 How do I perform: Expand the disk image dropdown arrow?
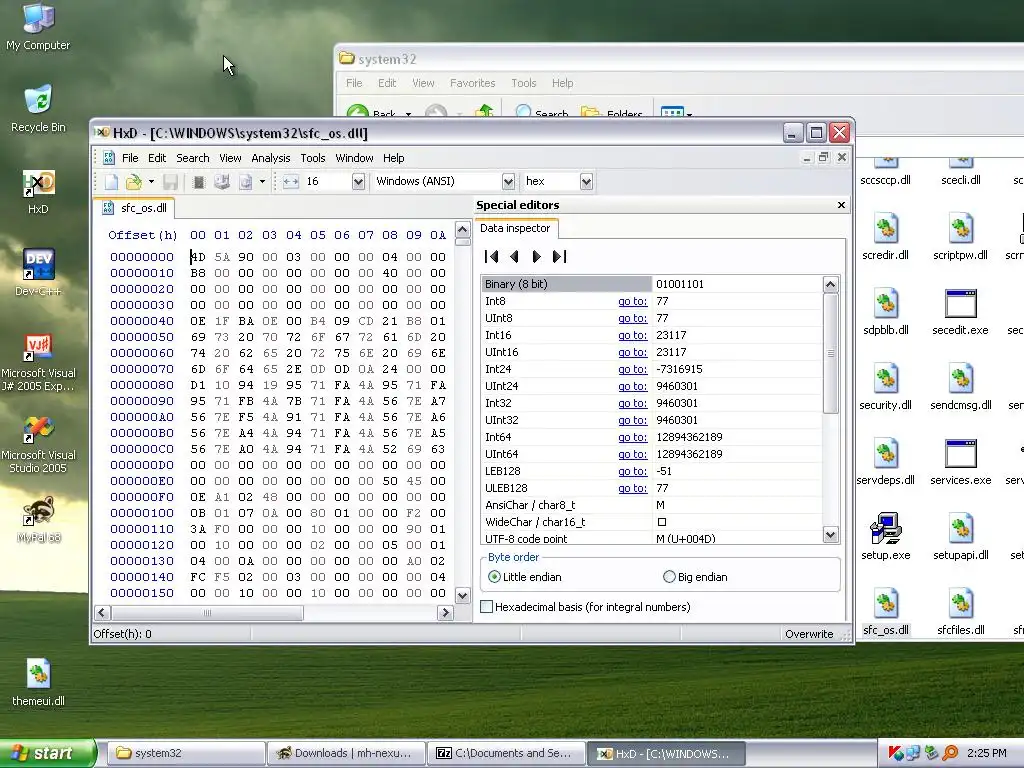click(262, 182)
